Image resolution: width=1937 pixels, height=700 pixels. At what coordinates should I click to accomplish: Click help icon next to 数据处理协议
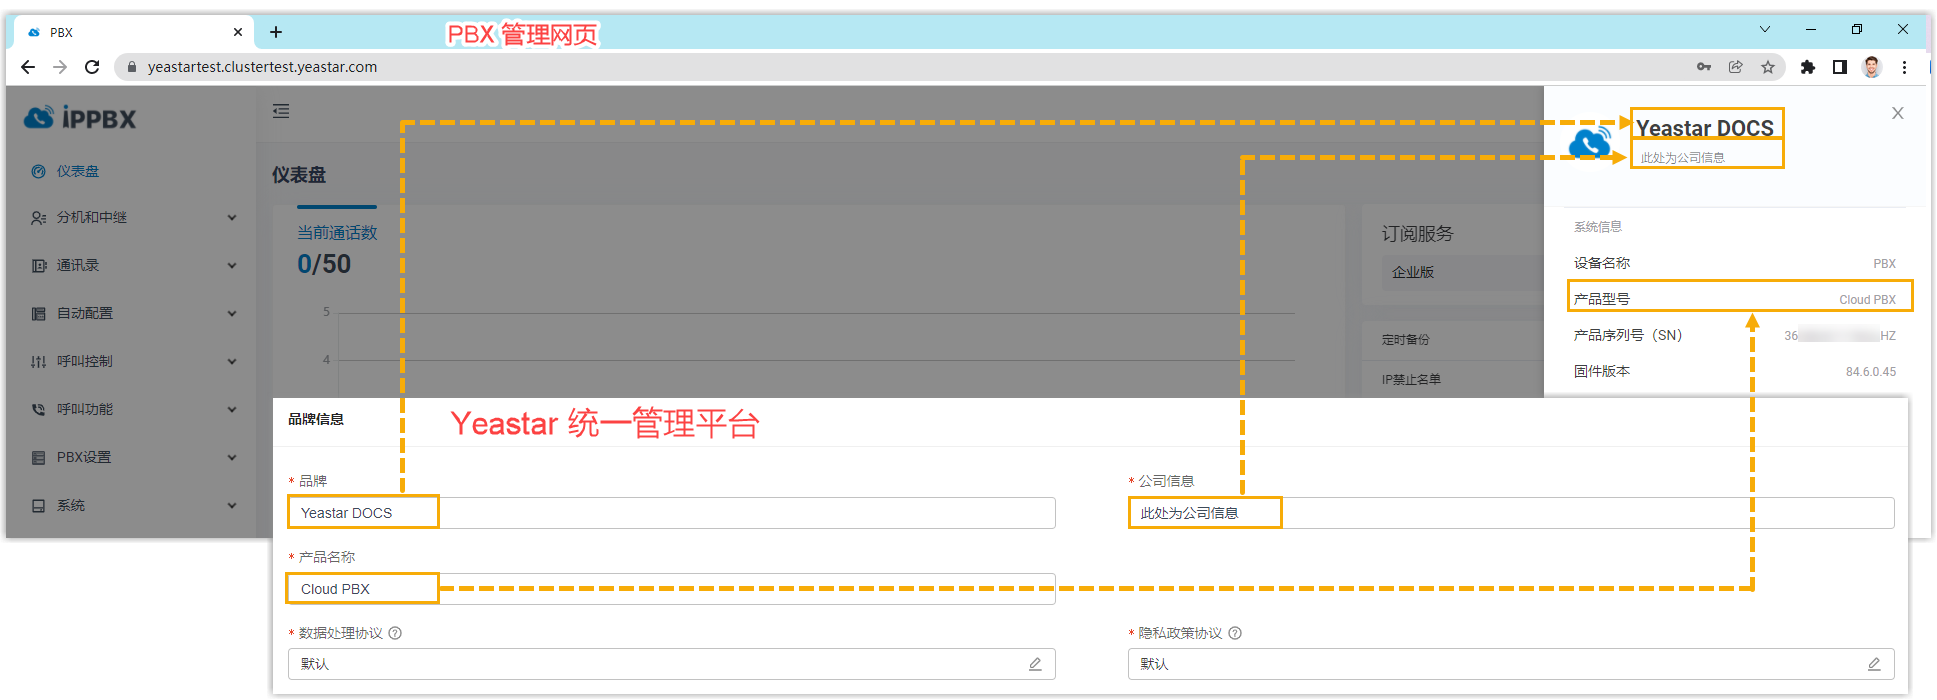[x=395, y=633]
